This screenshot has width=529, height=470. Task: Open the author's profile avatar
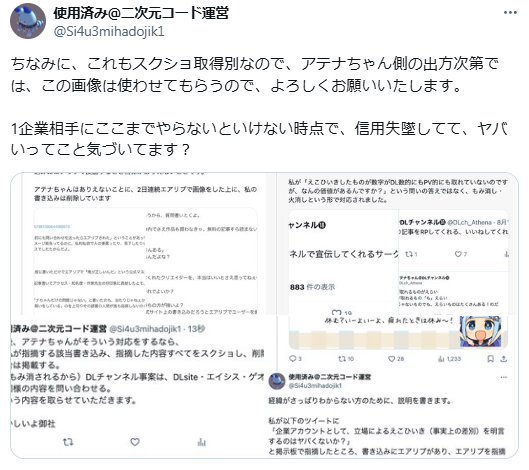[x=28, y=21]
